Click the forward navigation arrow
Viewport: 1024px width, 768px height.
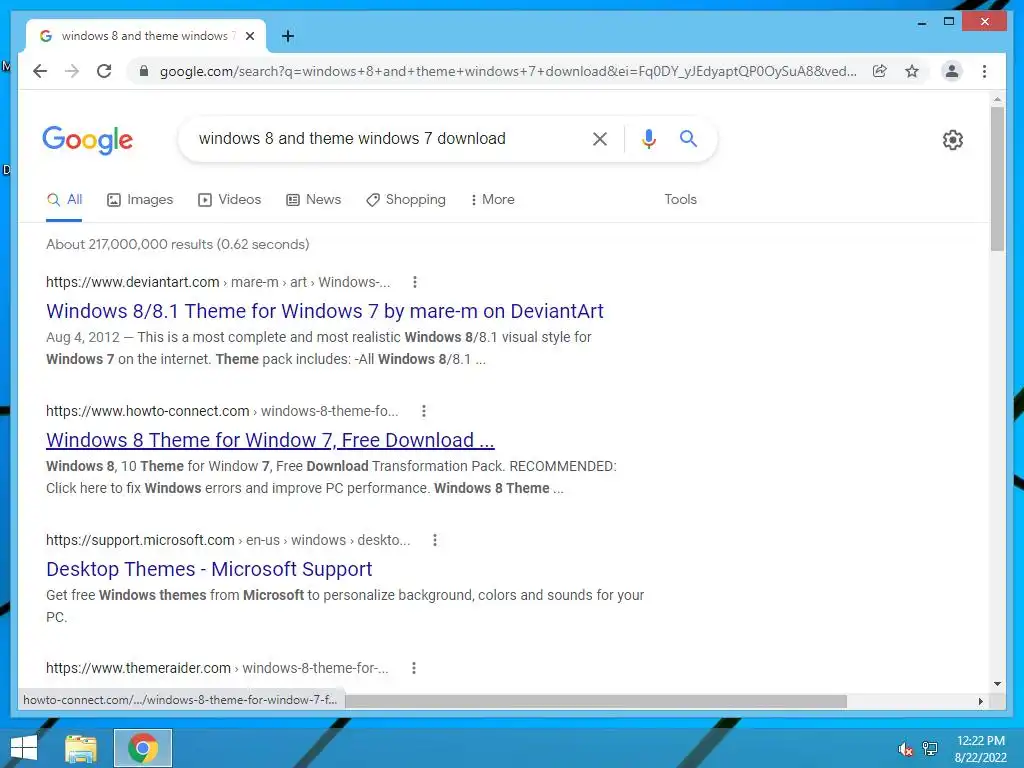point(72,71)
